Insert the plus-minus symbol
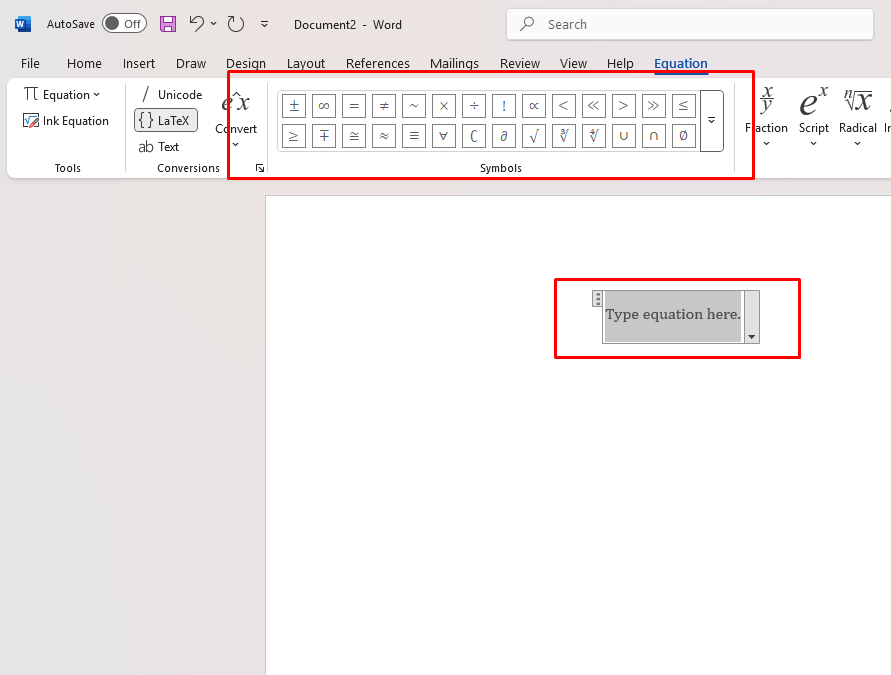 294,106
